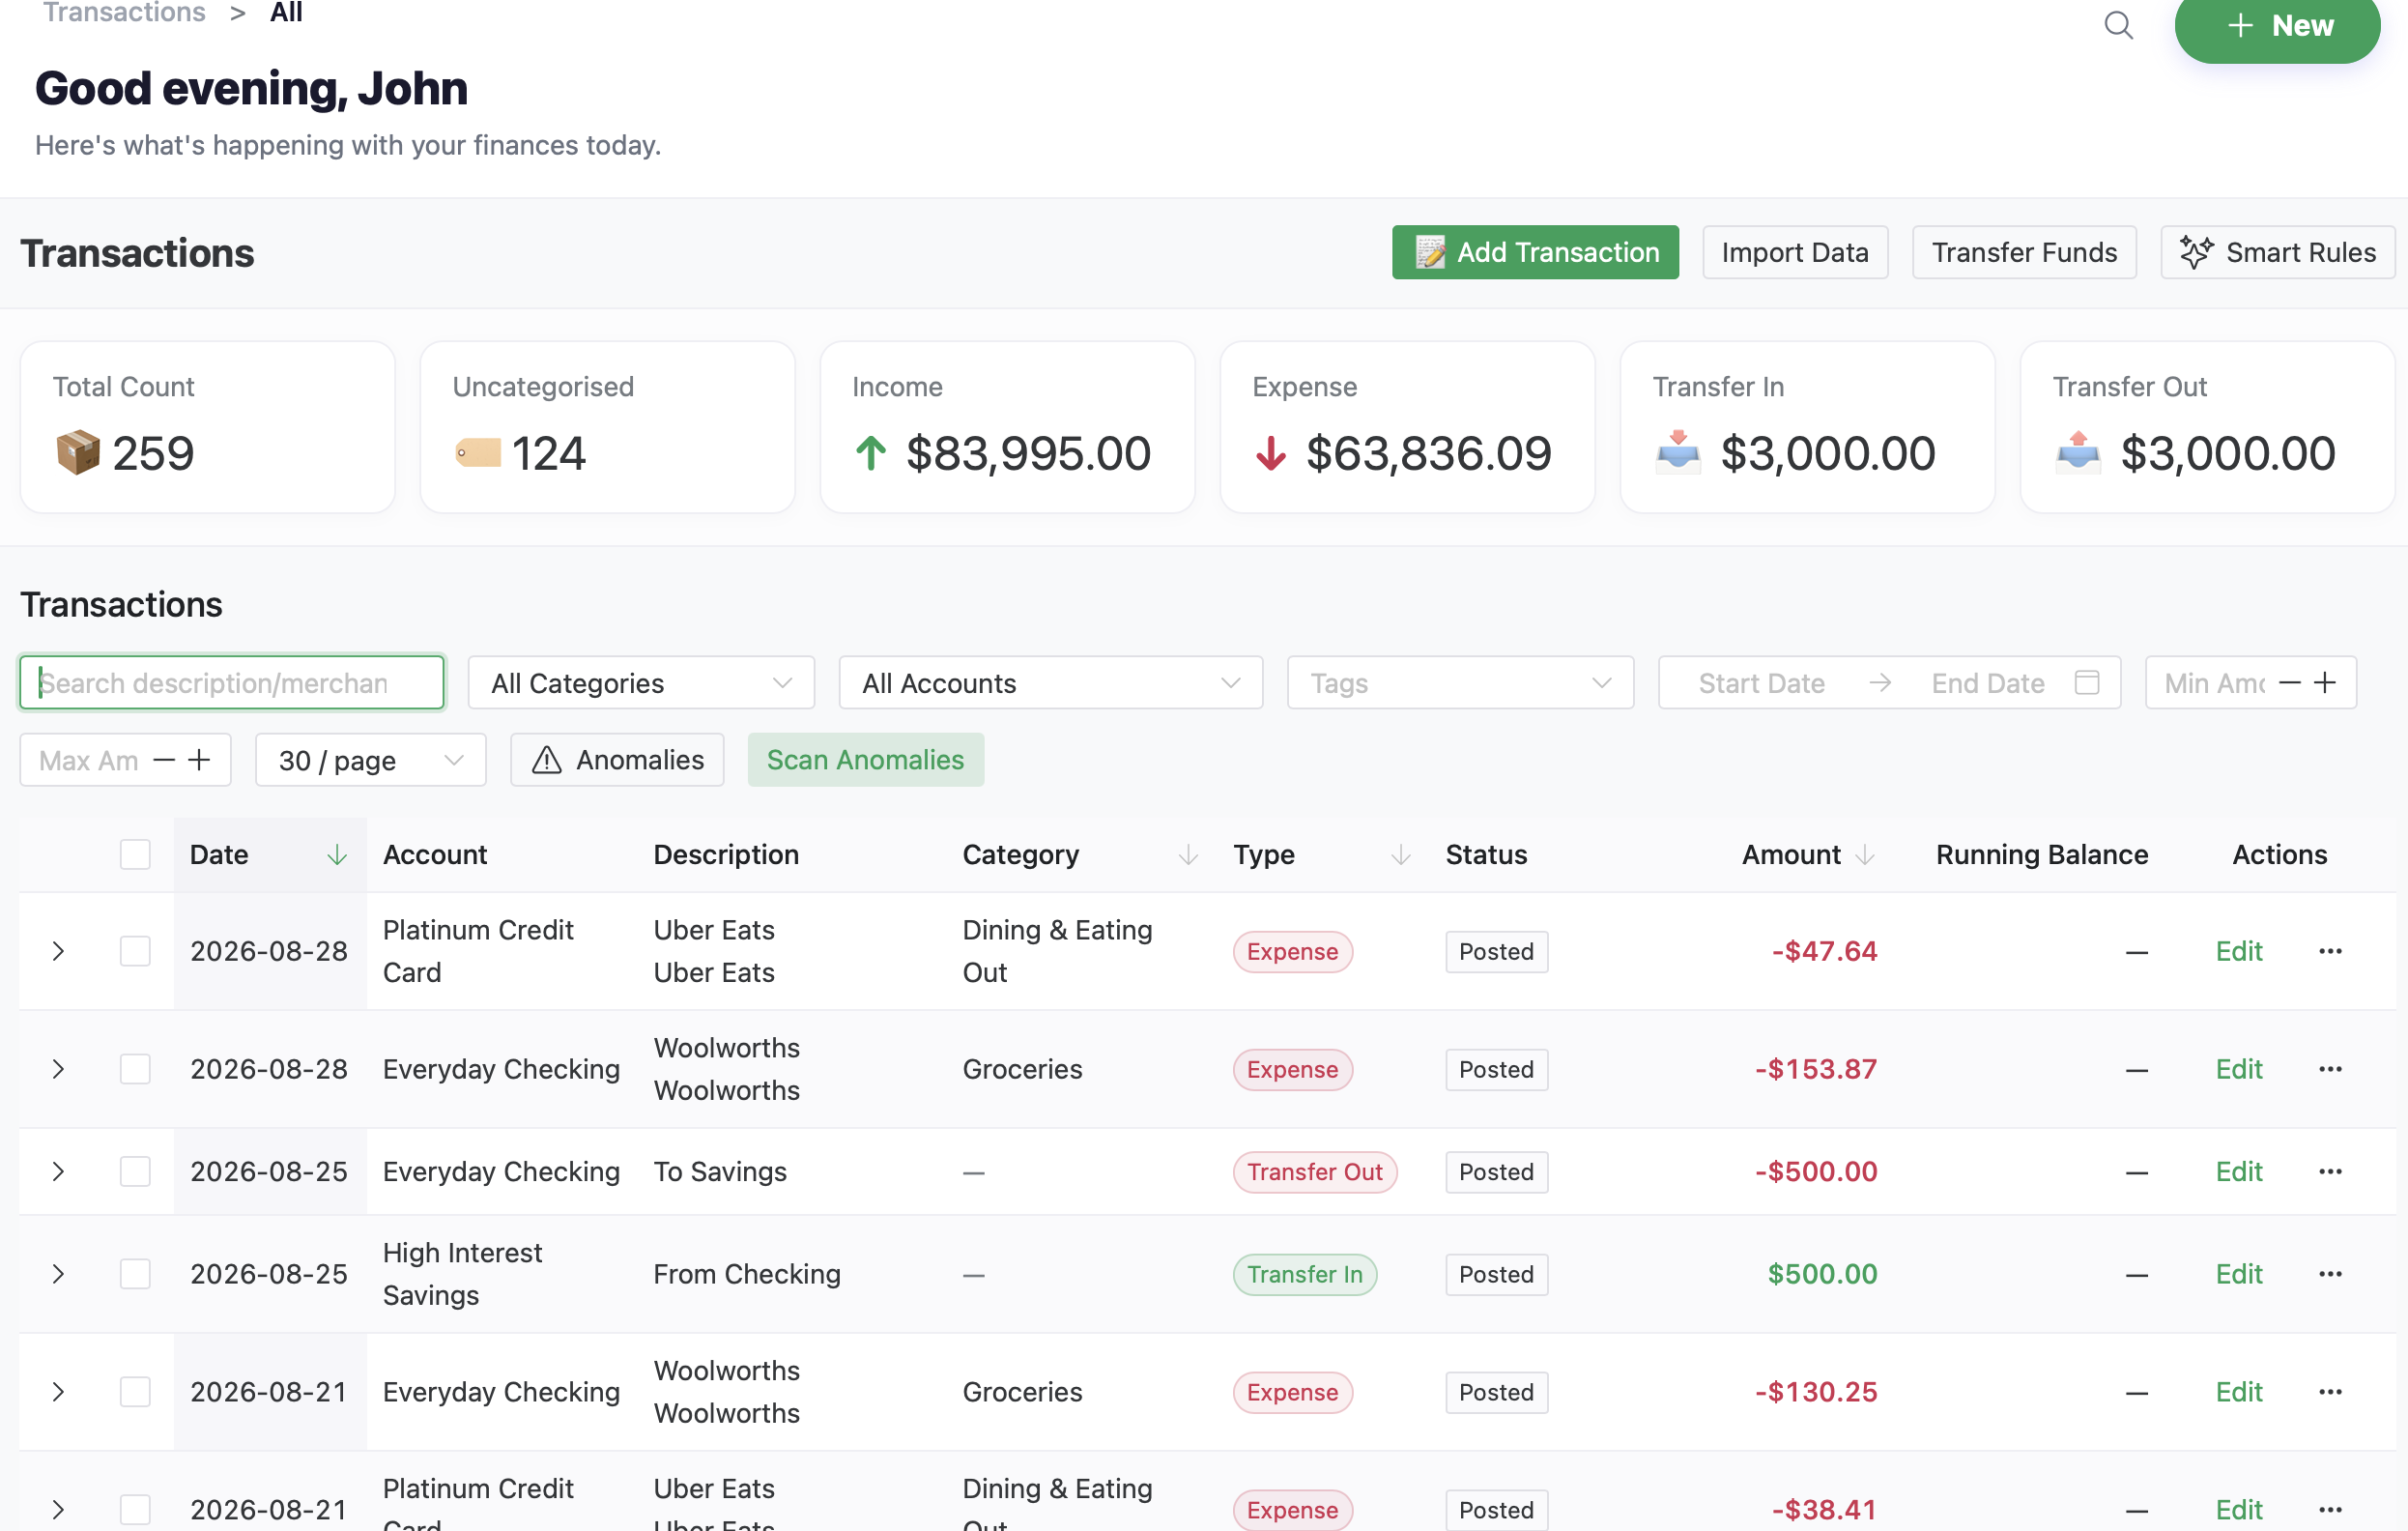Click the Anomalies filter button
The width and height of the screenshot is (2408, 1531).
tap(617, 761)
